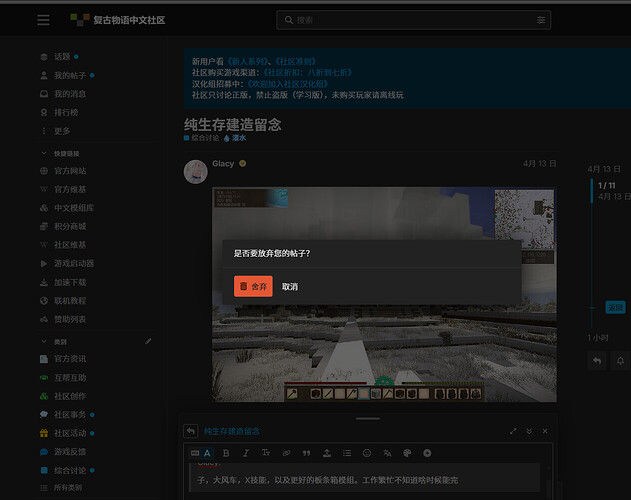Toggle composer fullscreen mode
Image resolution: width=631 pixels, height=500 pixels.
[x=513, y=431]
